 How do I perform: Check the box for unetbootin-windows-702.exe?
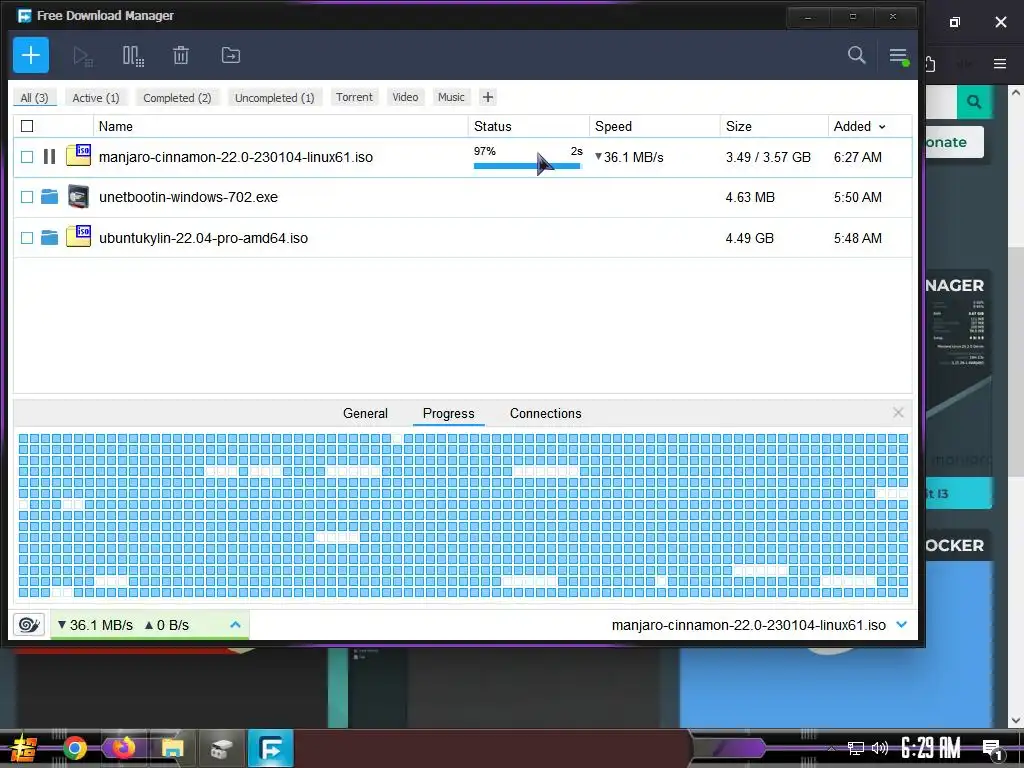click(27, 197)
